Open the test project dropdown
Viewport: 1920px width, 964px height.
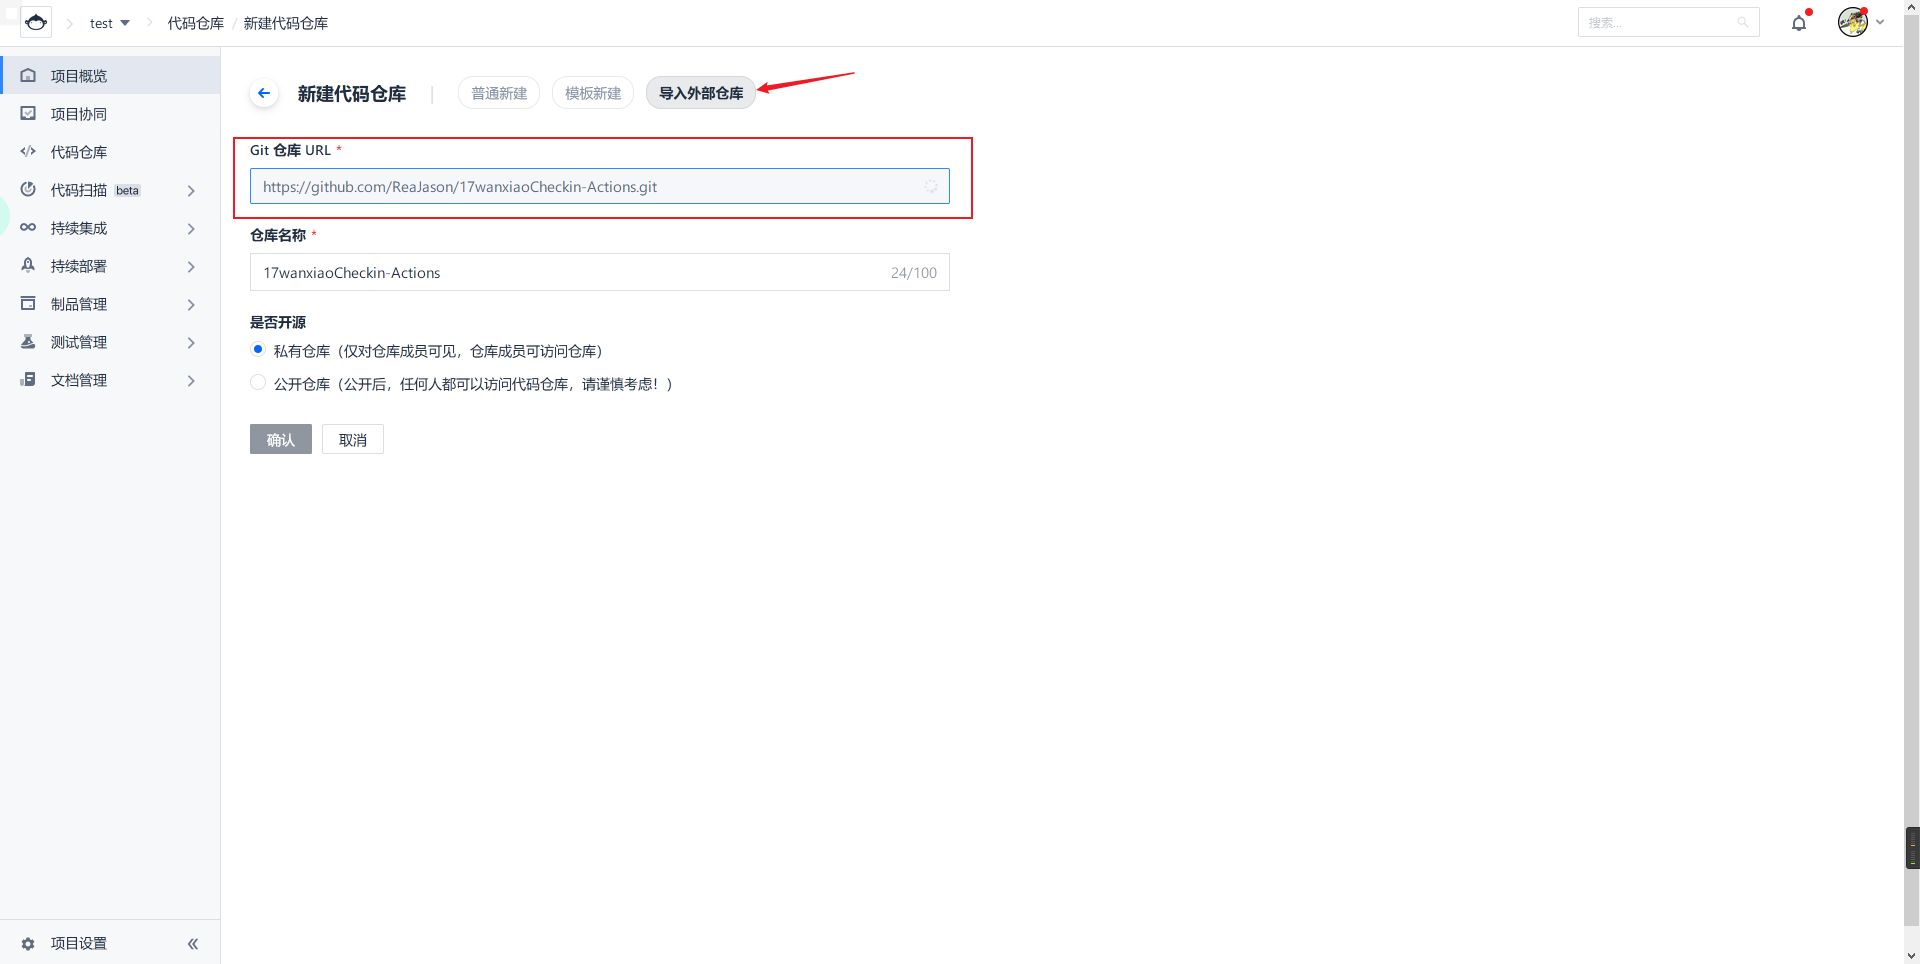click(110, 23)
